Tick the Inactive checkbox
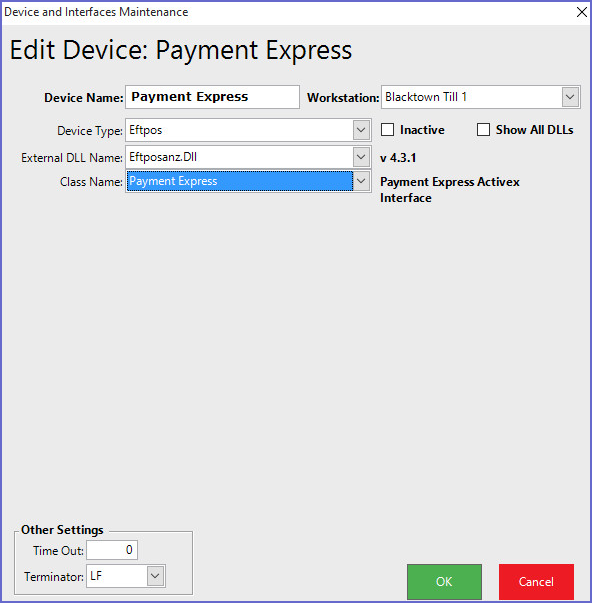The image size is (592, 603). pos(387,130)
